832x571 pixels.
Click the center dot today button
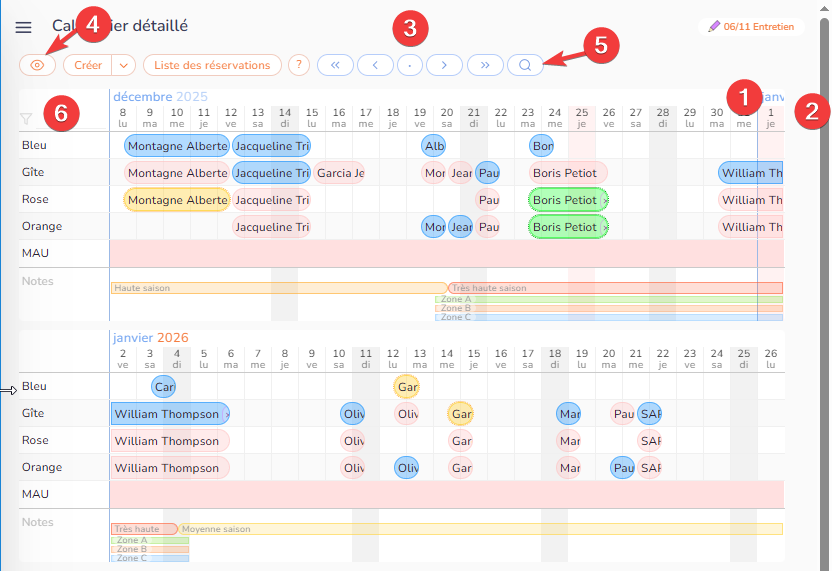(x=410, y=65)
